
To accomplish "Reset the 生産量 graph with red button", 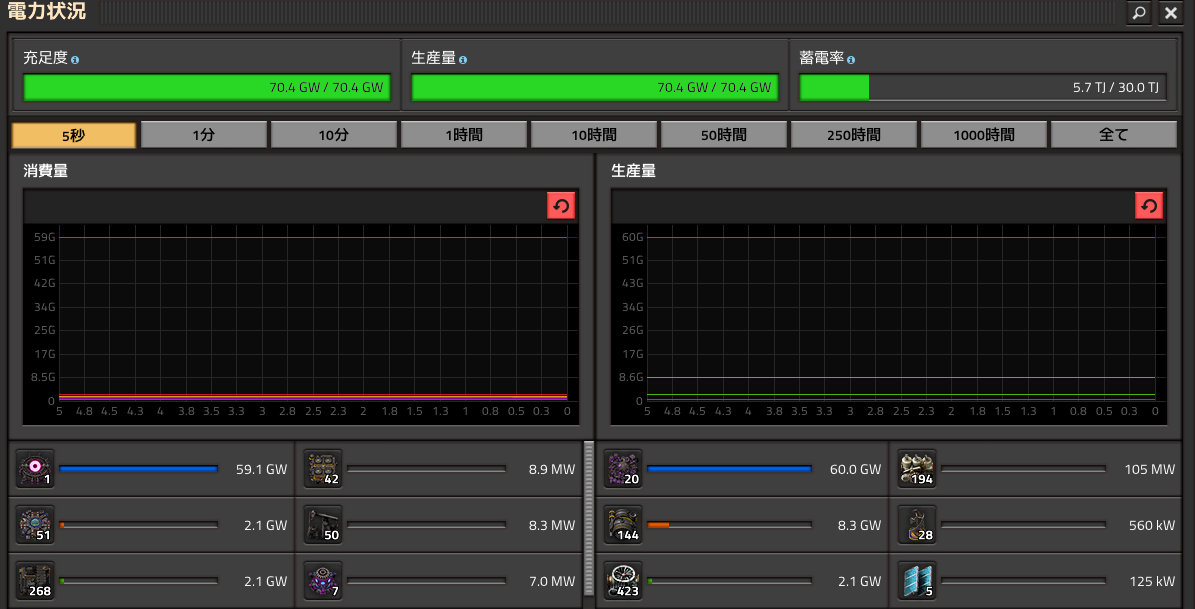I will point(1149,206).
